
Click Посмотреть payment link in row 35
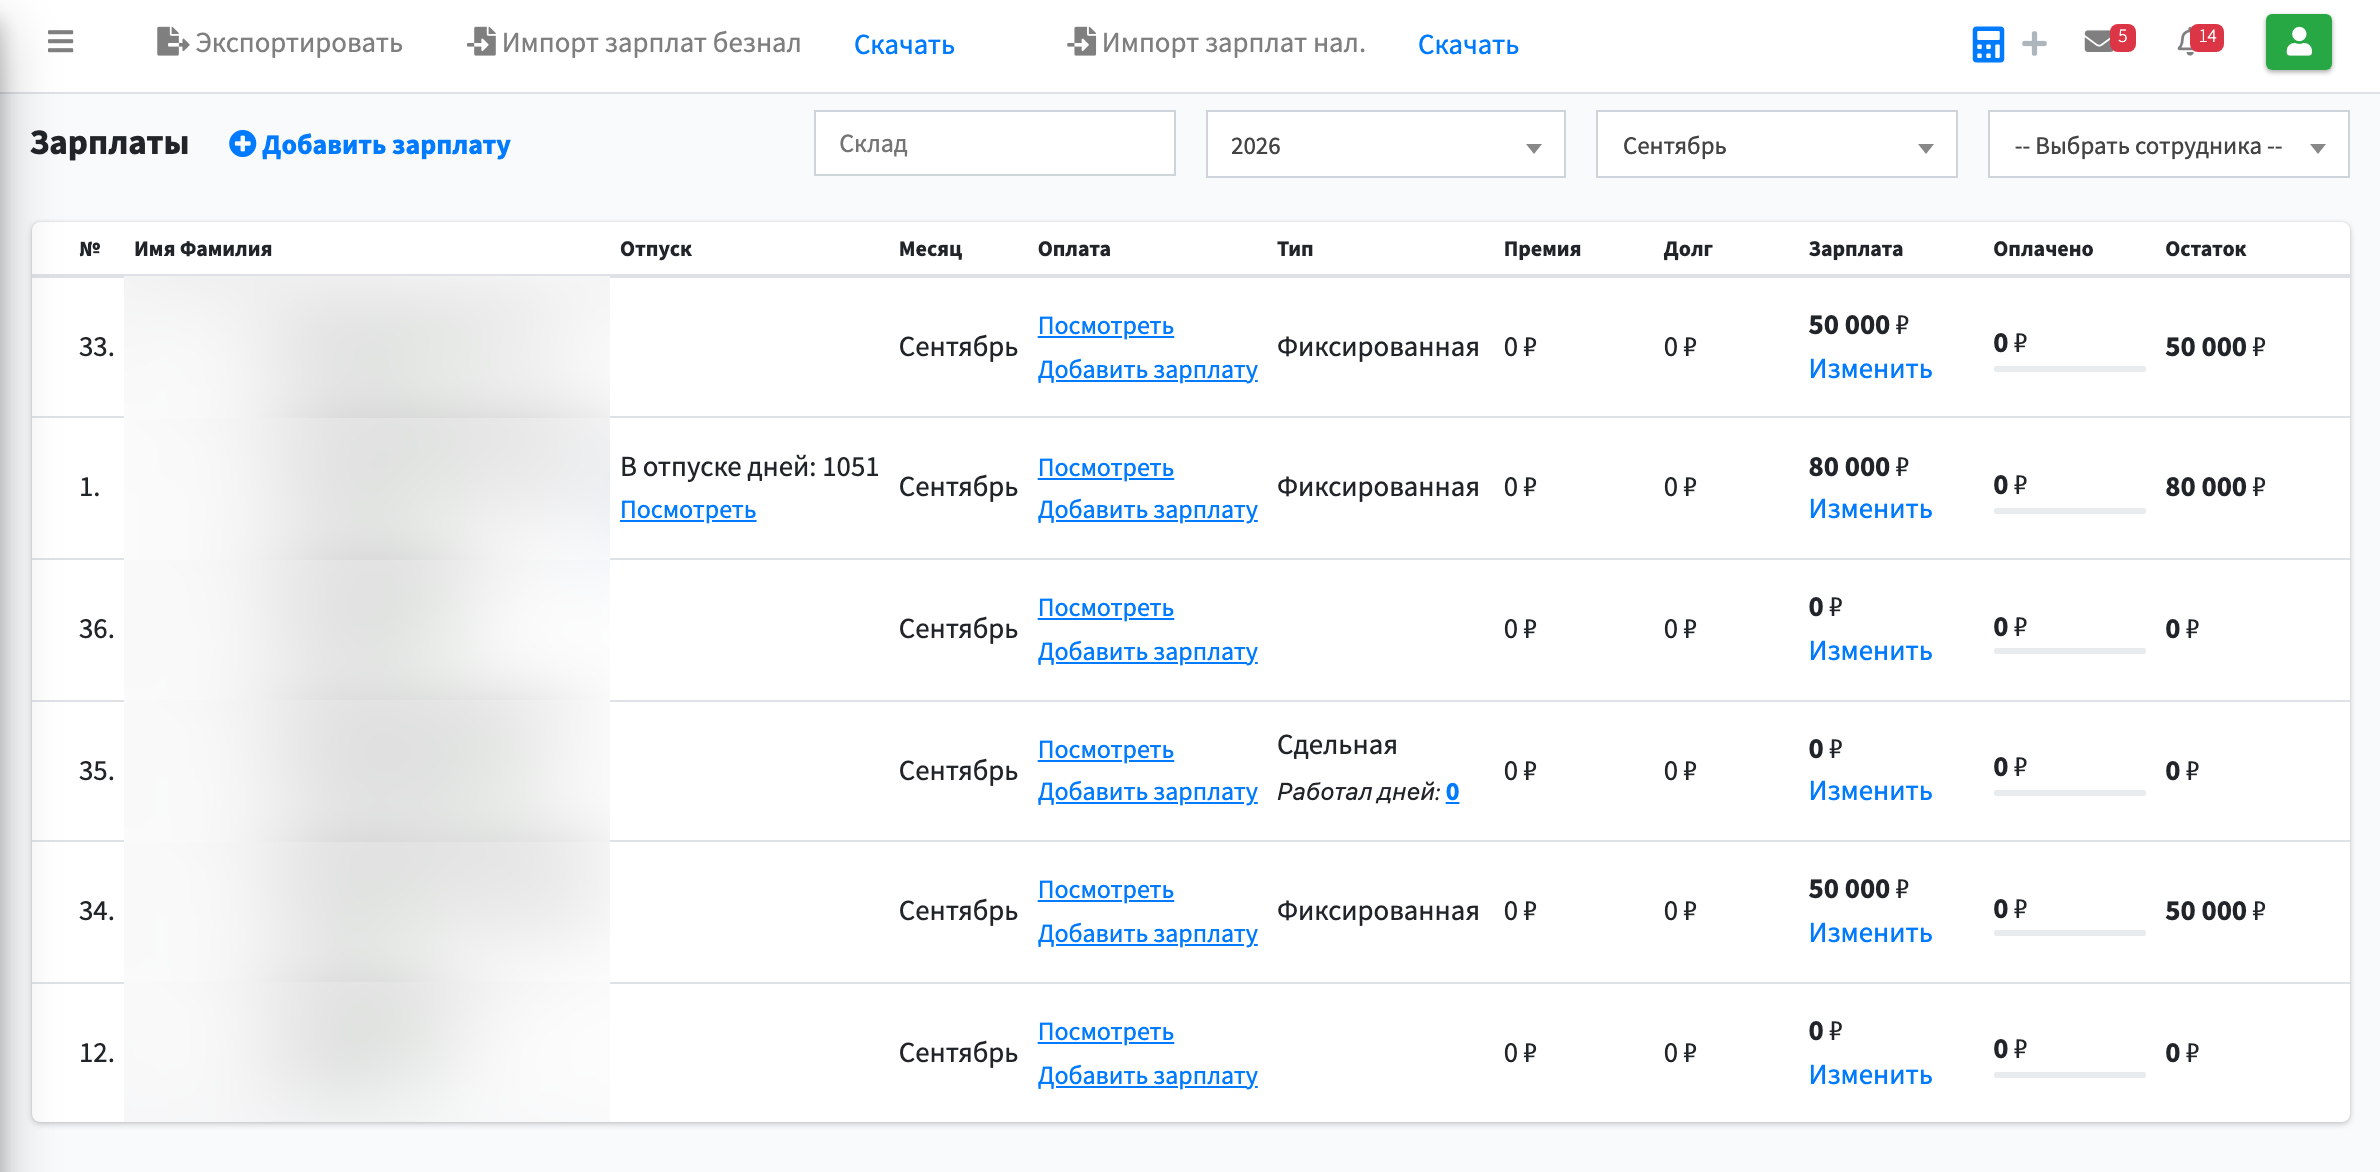[x=1106, y=750]
